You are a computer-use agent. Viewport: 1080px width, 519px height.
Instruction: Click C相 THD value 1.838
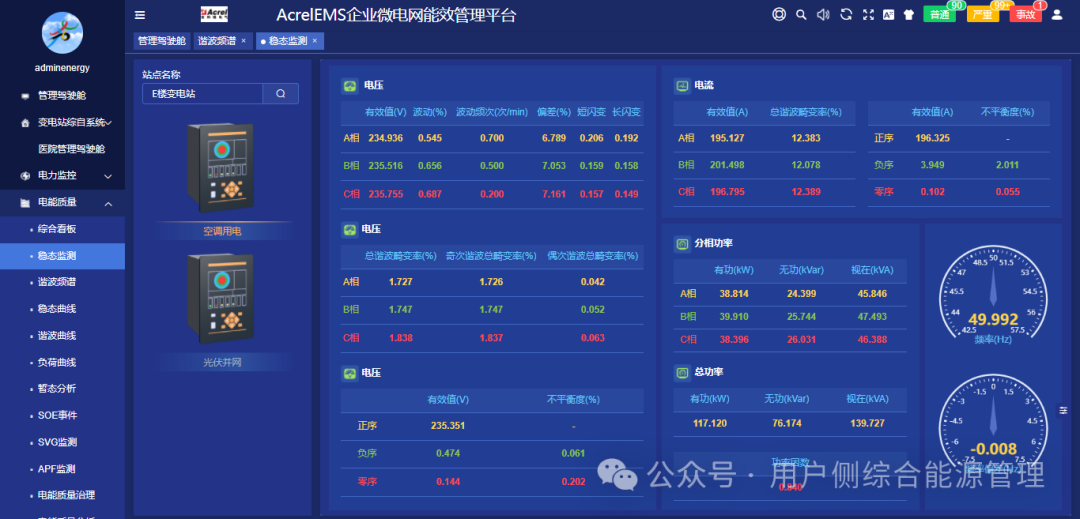click(x=400, y=338)
